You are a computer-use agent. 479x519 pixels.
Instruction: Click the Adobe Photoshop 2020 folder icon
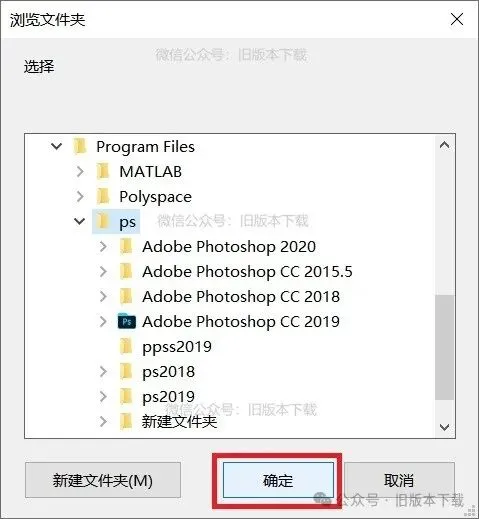pyautogui.click(x=126, y=247)
